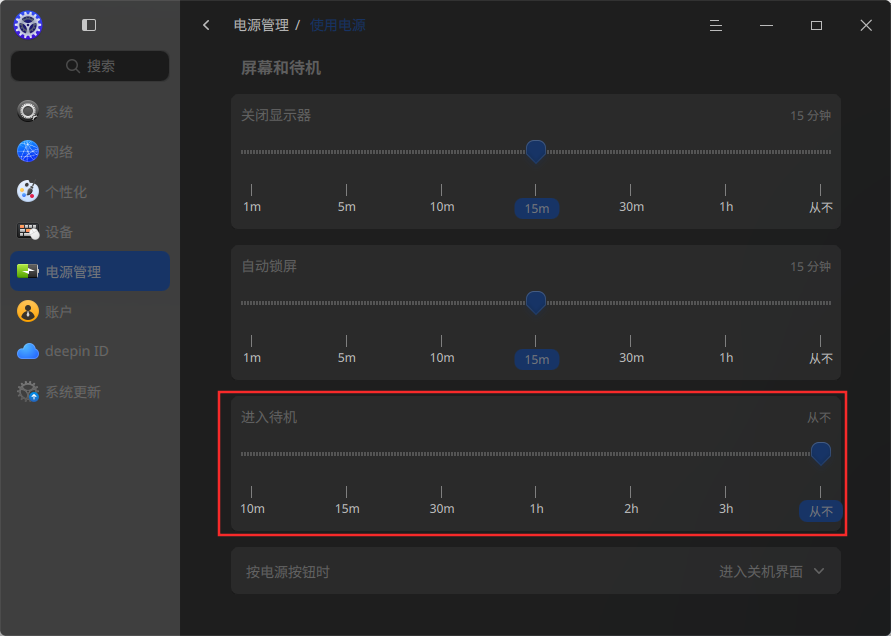Open the 设备 keyboard icon
The image size is (891, 636).
27,231
